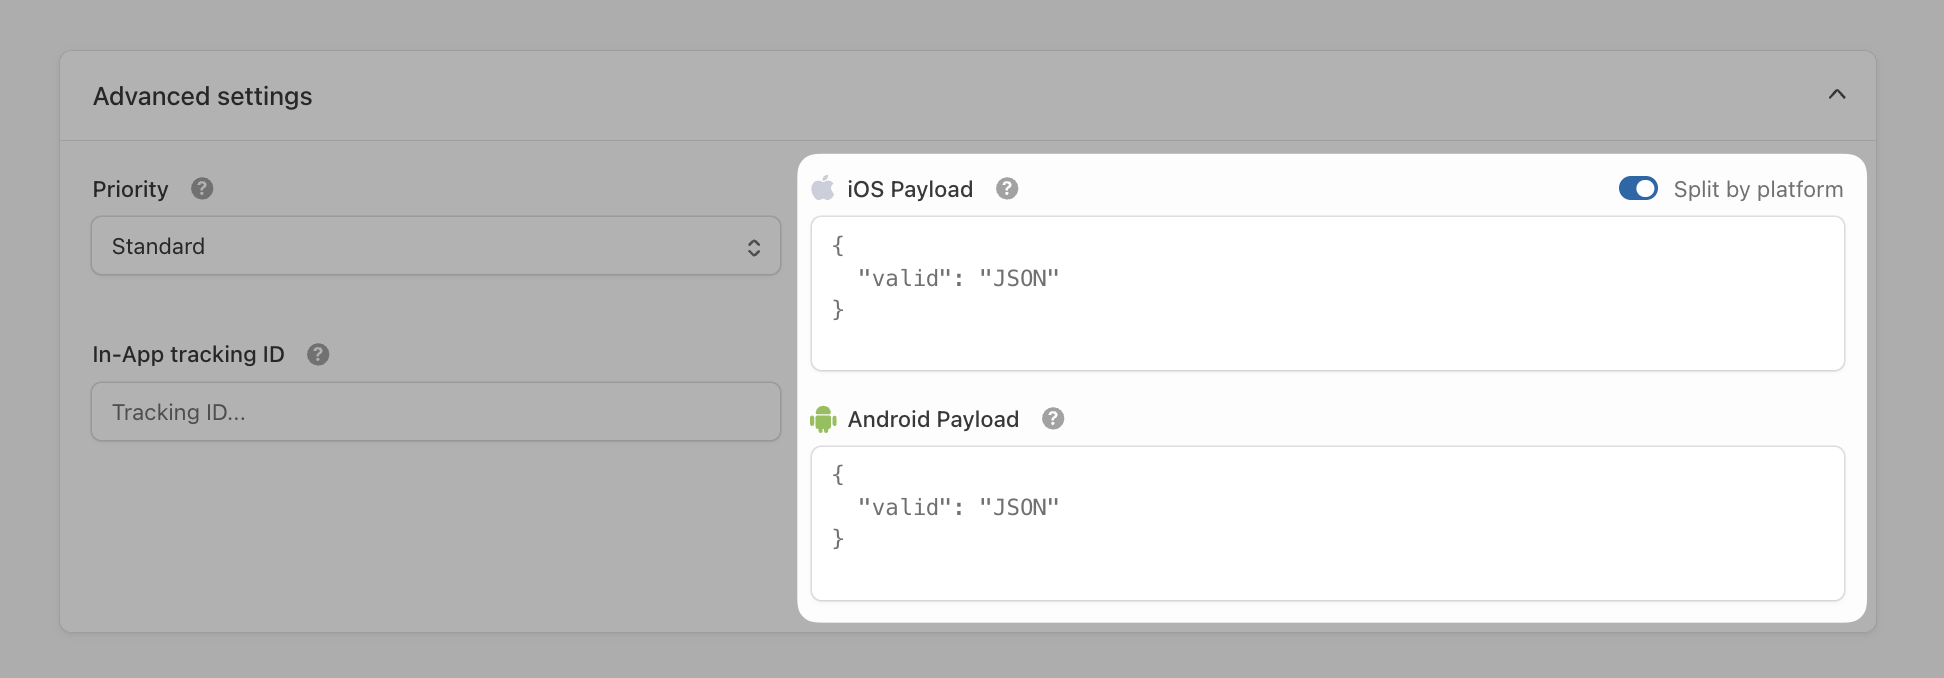Click the Split by platform label text
This screenshot has width=1944, height=678.
pos(1758,189)
